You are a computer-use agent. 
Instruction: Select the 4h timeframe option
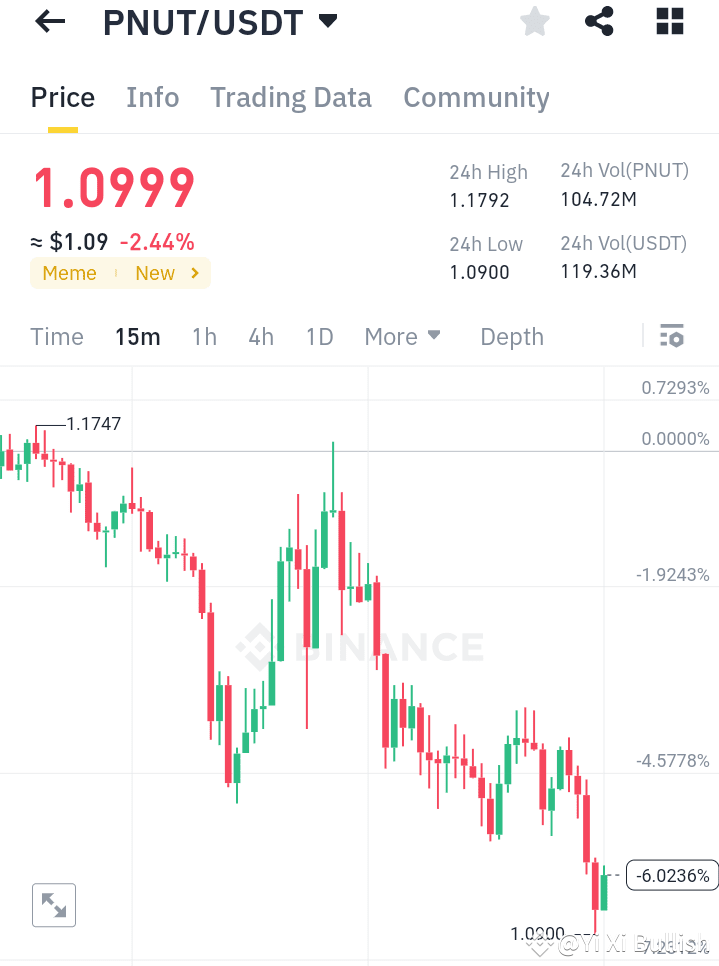coord(261,337)
